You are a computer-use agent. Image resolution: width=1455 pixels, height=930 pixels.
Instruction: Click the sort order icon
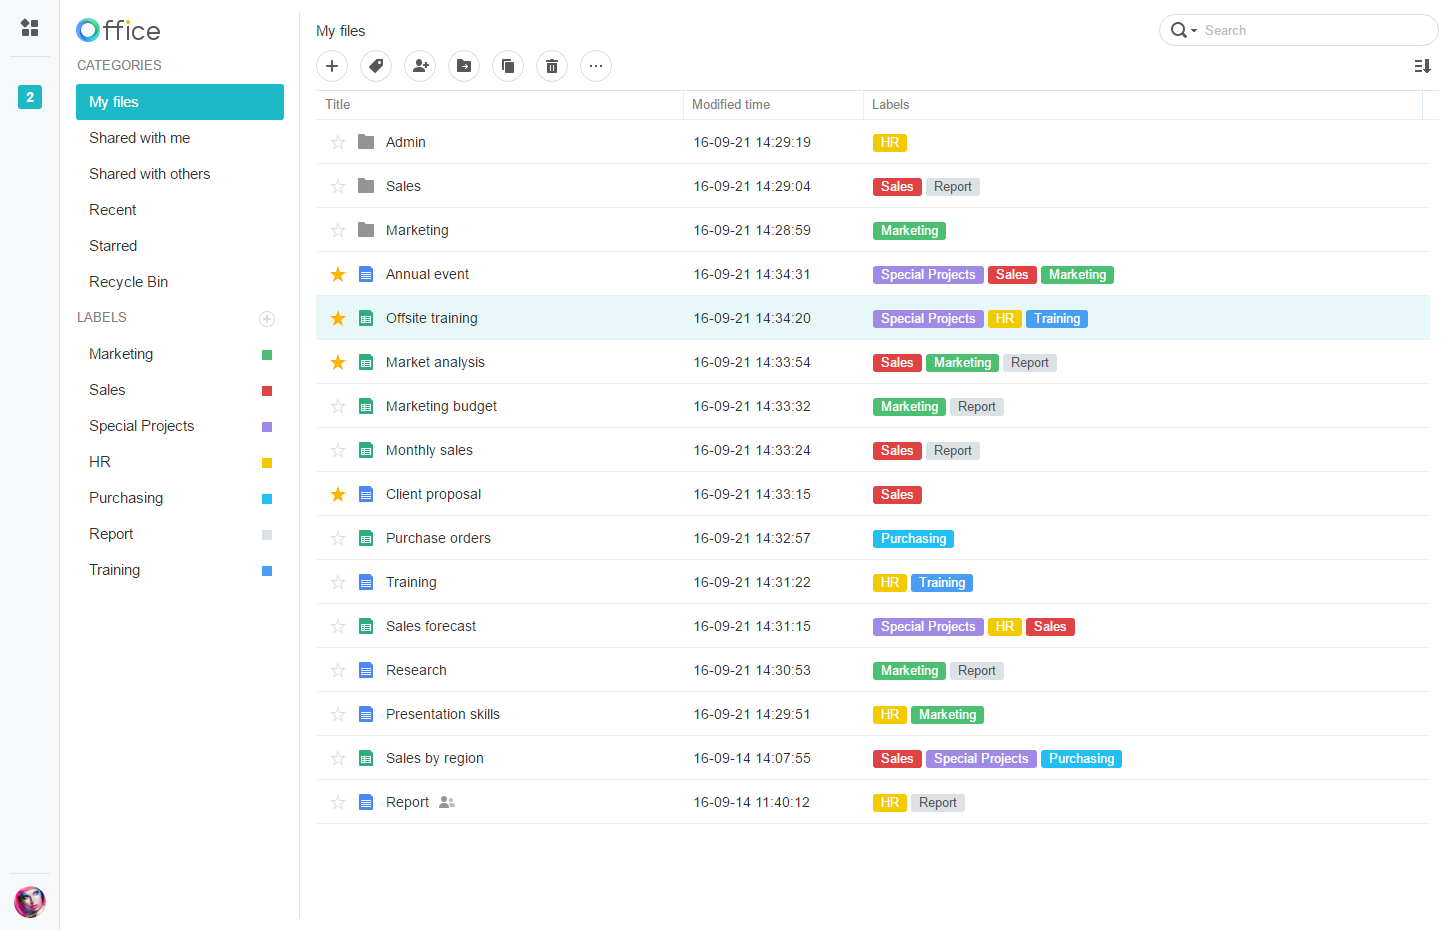pos(1422,66)
